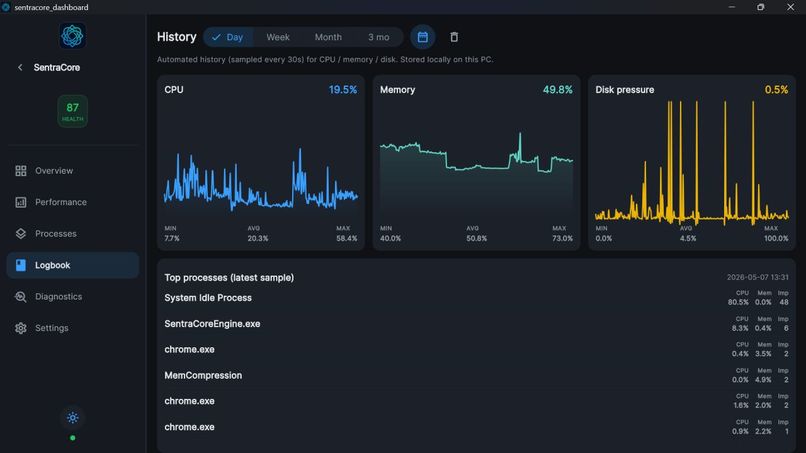Screen dimensions: 806x453
Task: Open the Processes page
Action: click(x=72, y=233)
